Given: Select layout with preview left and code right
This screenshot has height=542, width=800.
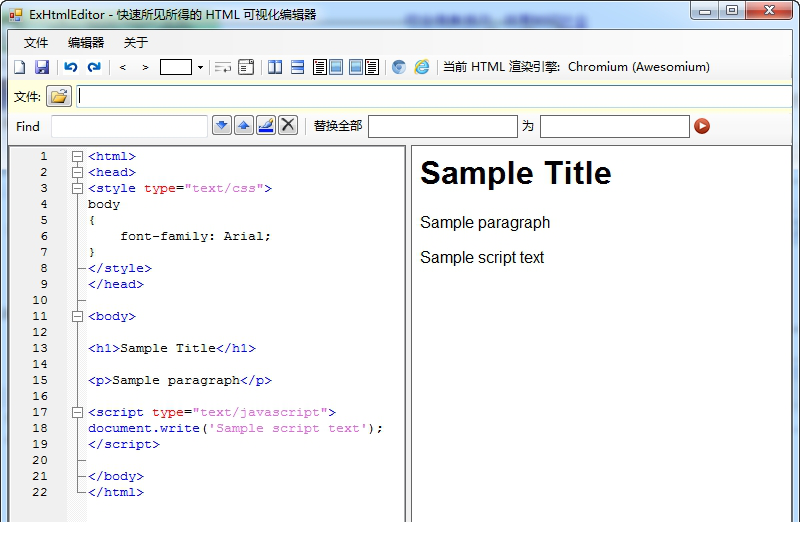Looking at the screenshot, I should pos(364,67).
